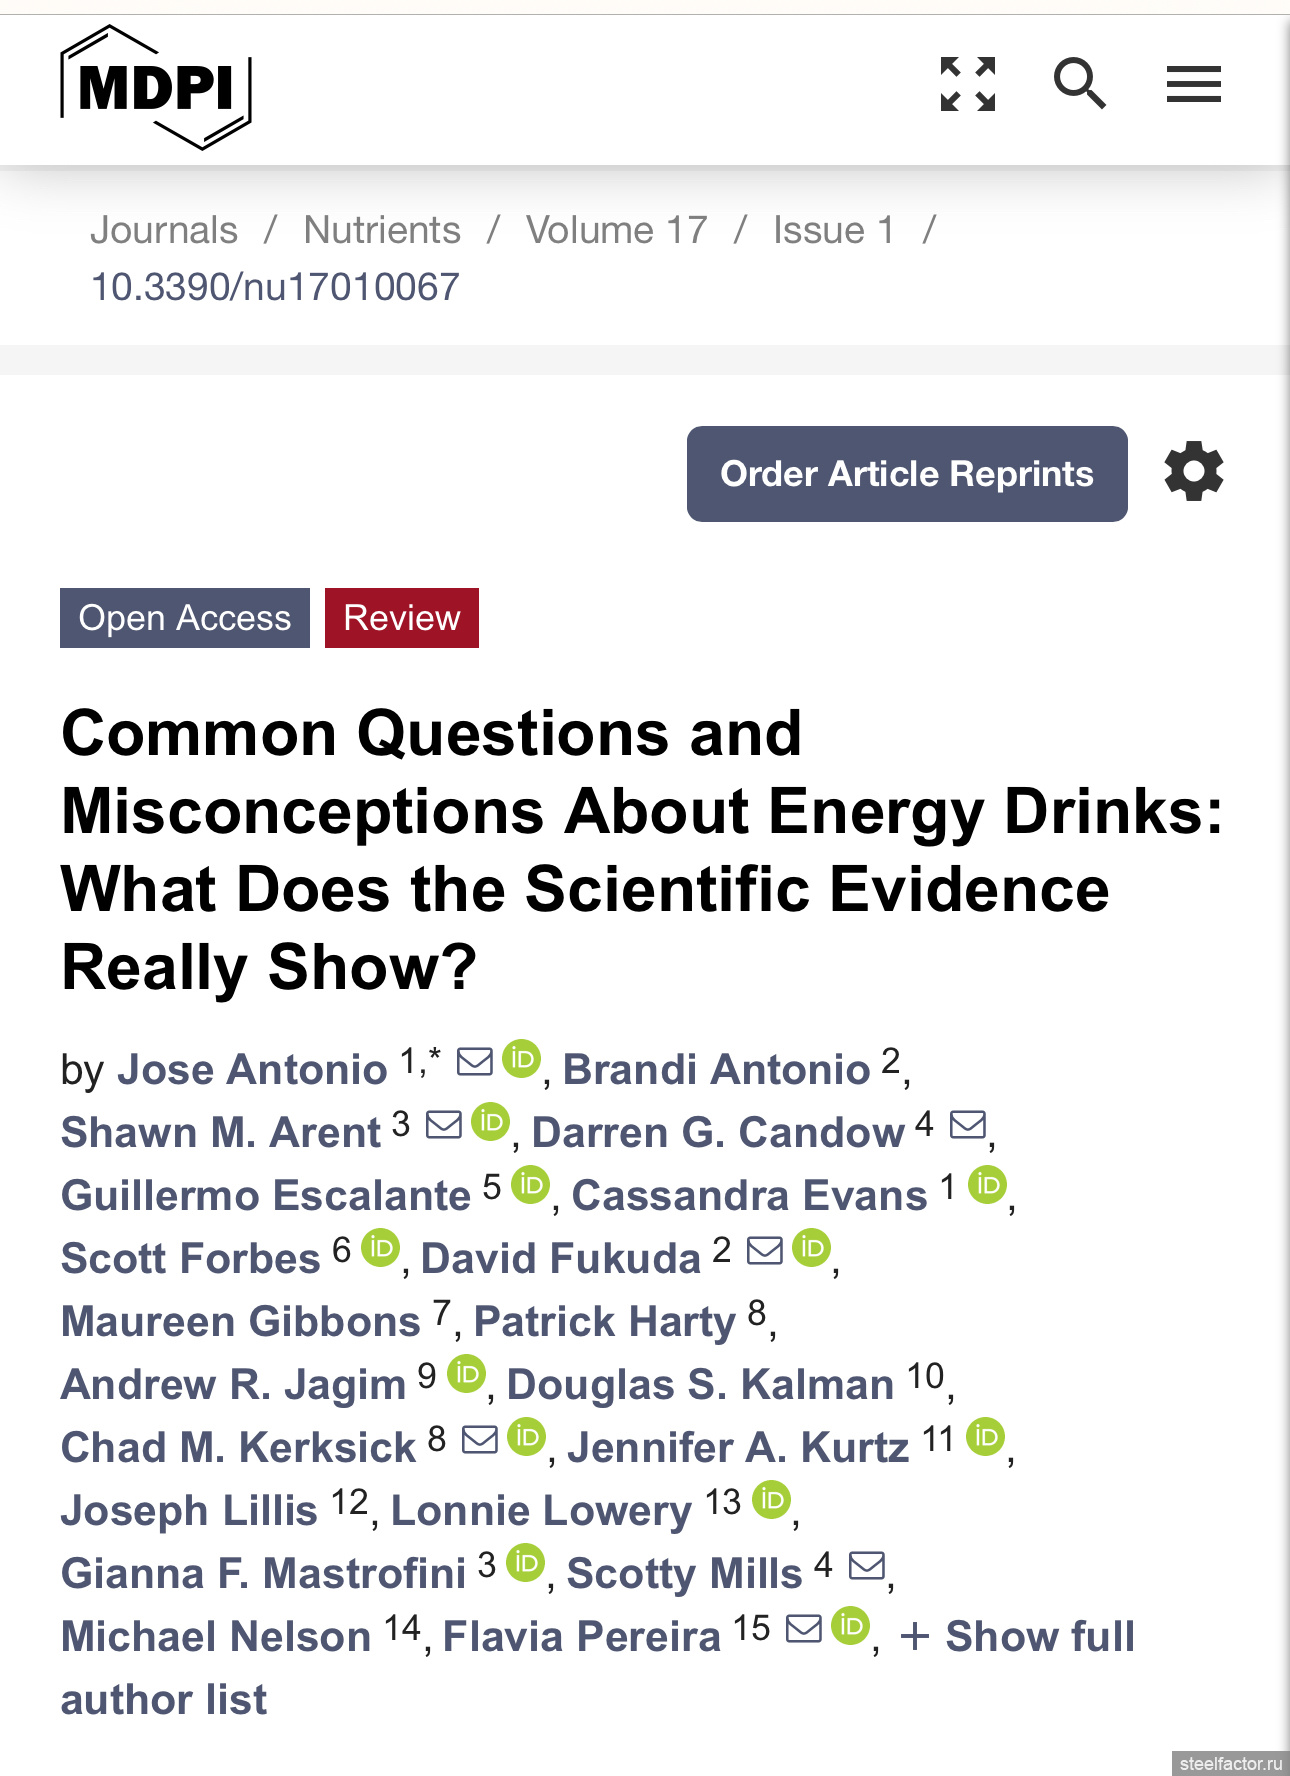Open the hamburger menu
Viewport: 1290px width, 1776px height.
[1194, 84]
